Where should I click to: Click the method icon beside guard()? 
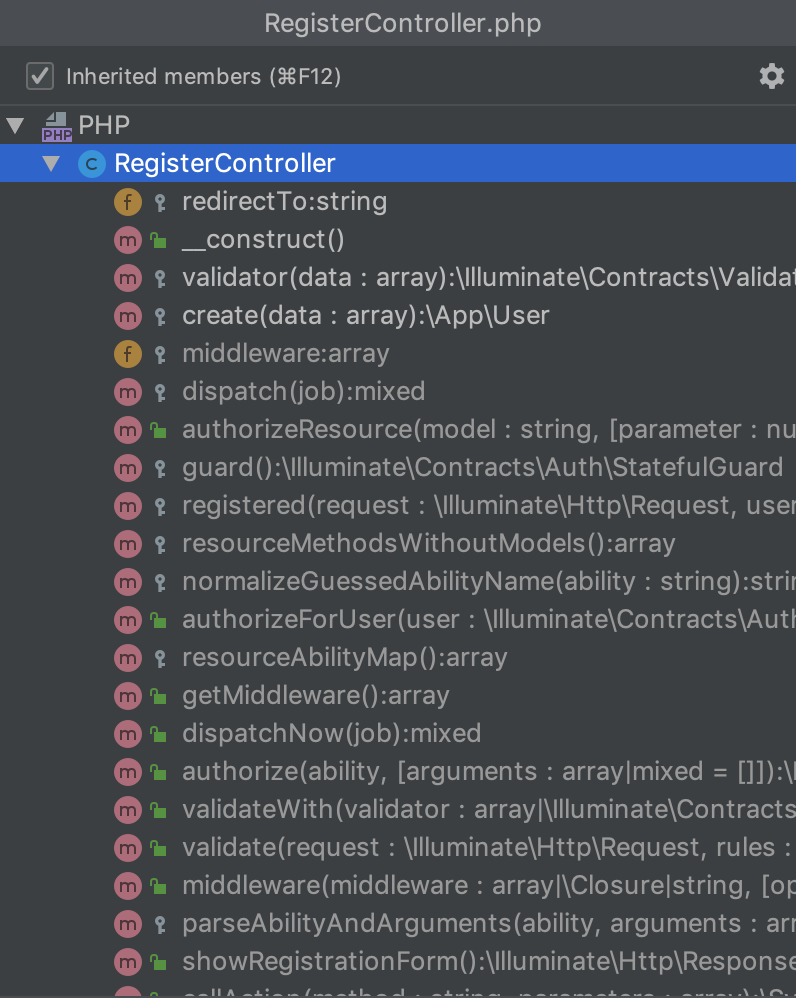coord(128,468)
